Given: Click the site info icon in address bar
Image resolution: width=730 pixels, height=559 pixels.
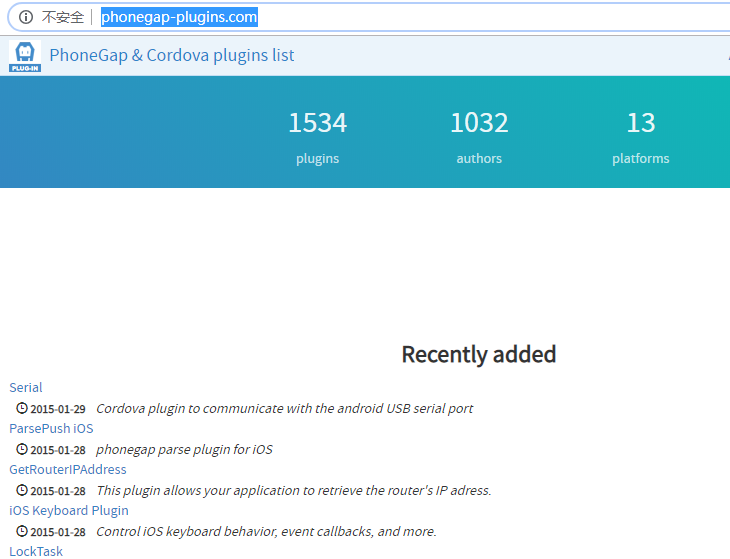Looking at the screenshot, I should pos(26,17).
